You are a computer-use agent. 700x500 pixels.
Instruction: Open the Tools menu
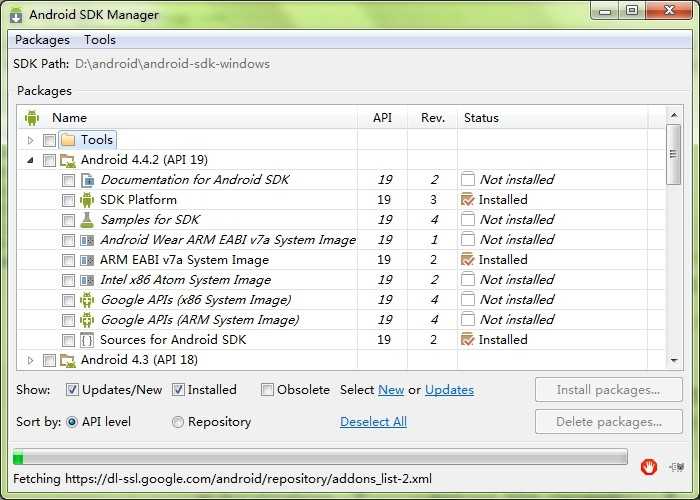100,40
